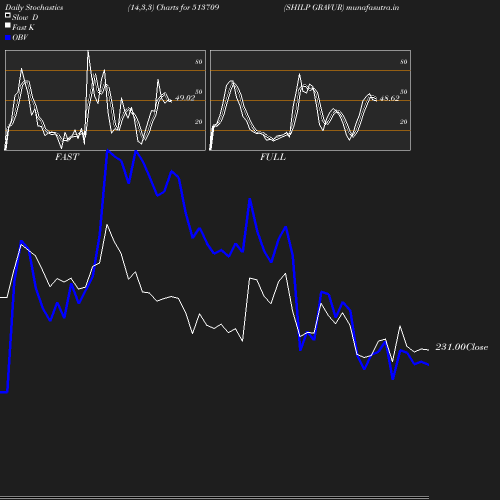The height and width of the screenshot is (500, 500).
Task: Click the 80 axis label in FULL chart
Action: click(x=404, y=62)
